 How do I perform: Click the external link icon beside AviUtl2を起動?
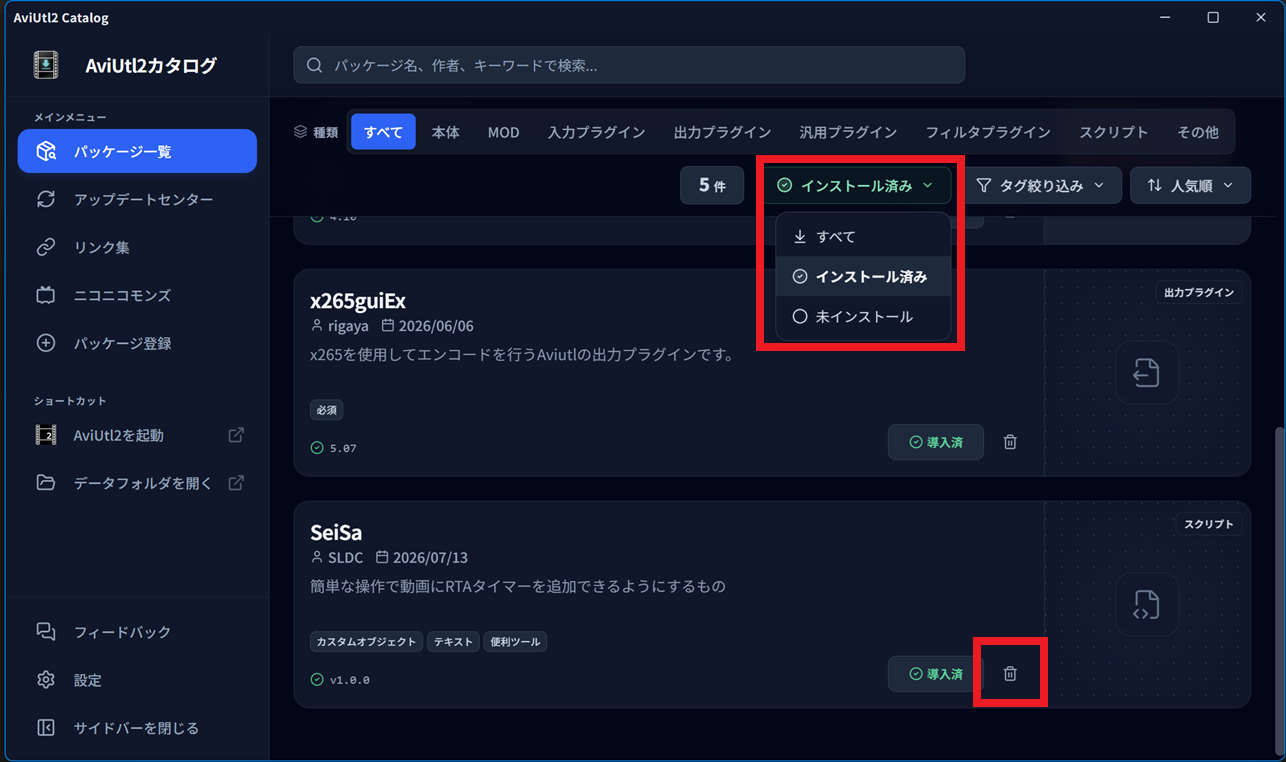click(236, 435)
